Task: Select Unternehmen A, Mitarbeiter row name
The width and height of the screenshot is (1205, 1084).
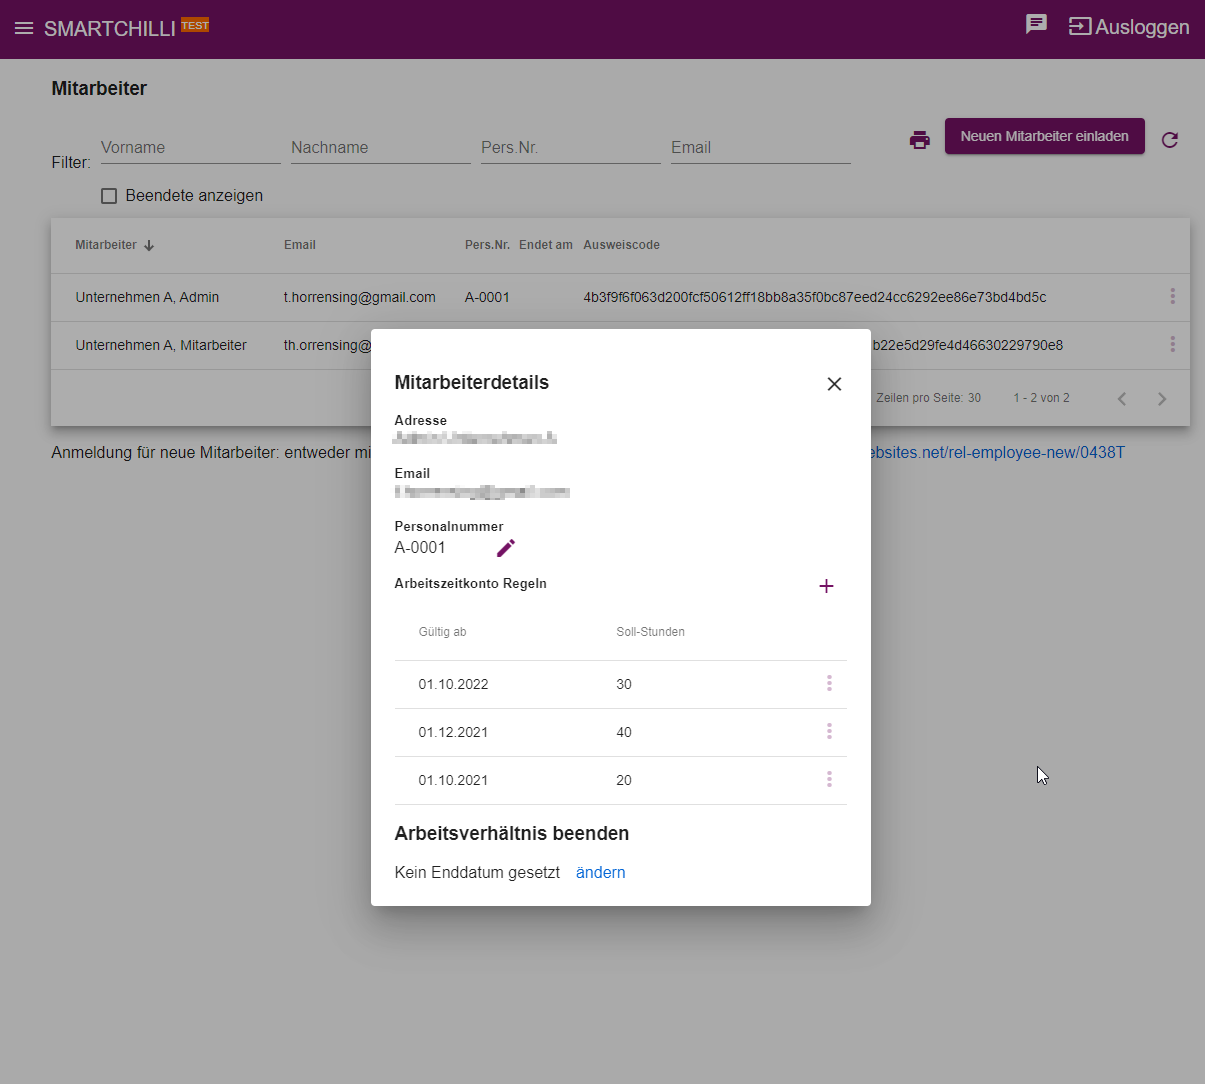Action: click(161, 345)
